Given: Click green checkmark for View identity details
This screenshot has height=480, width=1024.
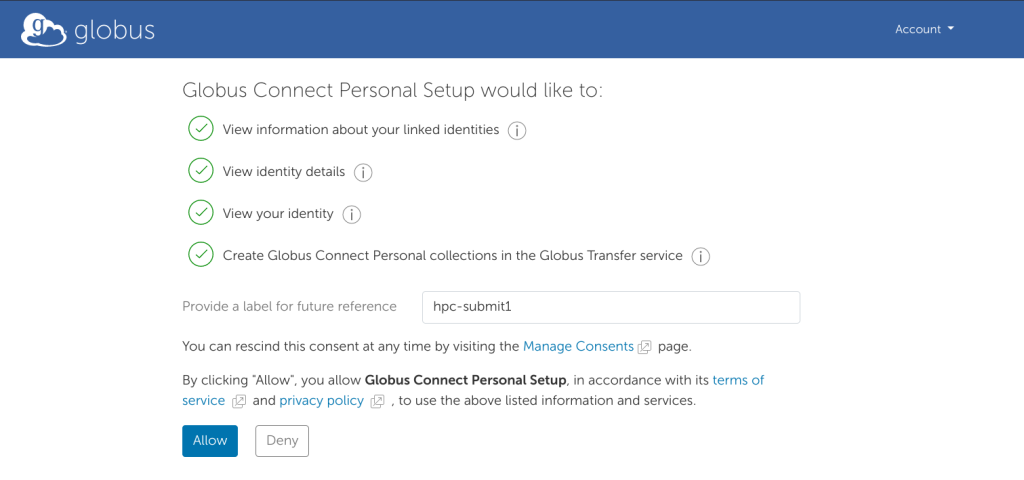Looking at the screenshot, I should click(201, 171).
